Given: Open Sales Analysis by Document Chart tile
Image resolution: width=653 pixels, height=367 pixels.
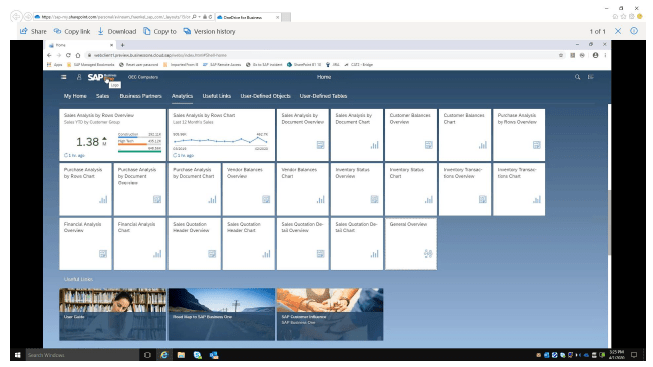Looking at the screenshot, I should (357, 135).
